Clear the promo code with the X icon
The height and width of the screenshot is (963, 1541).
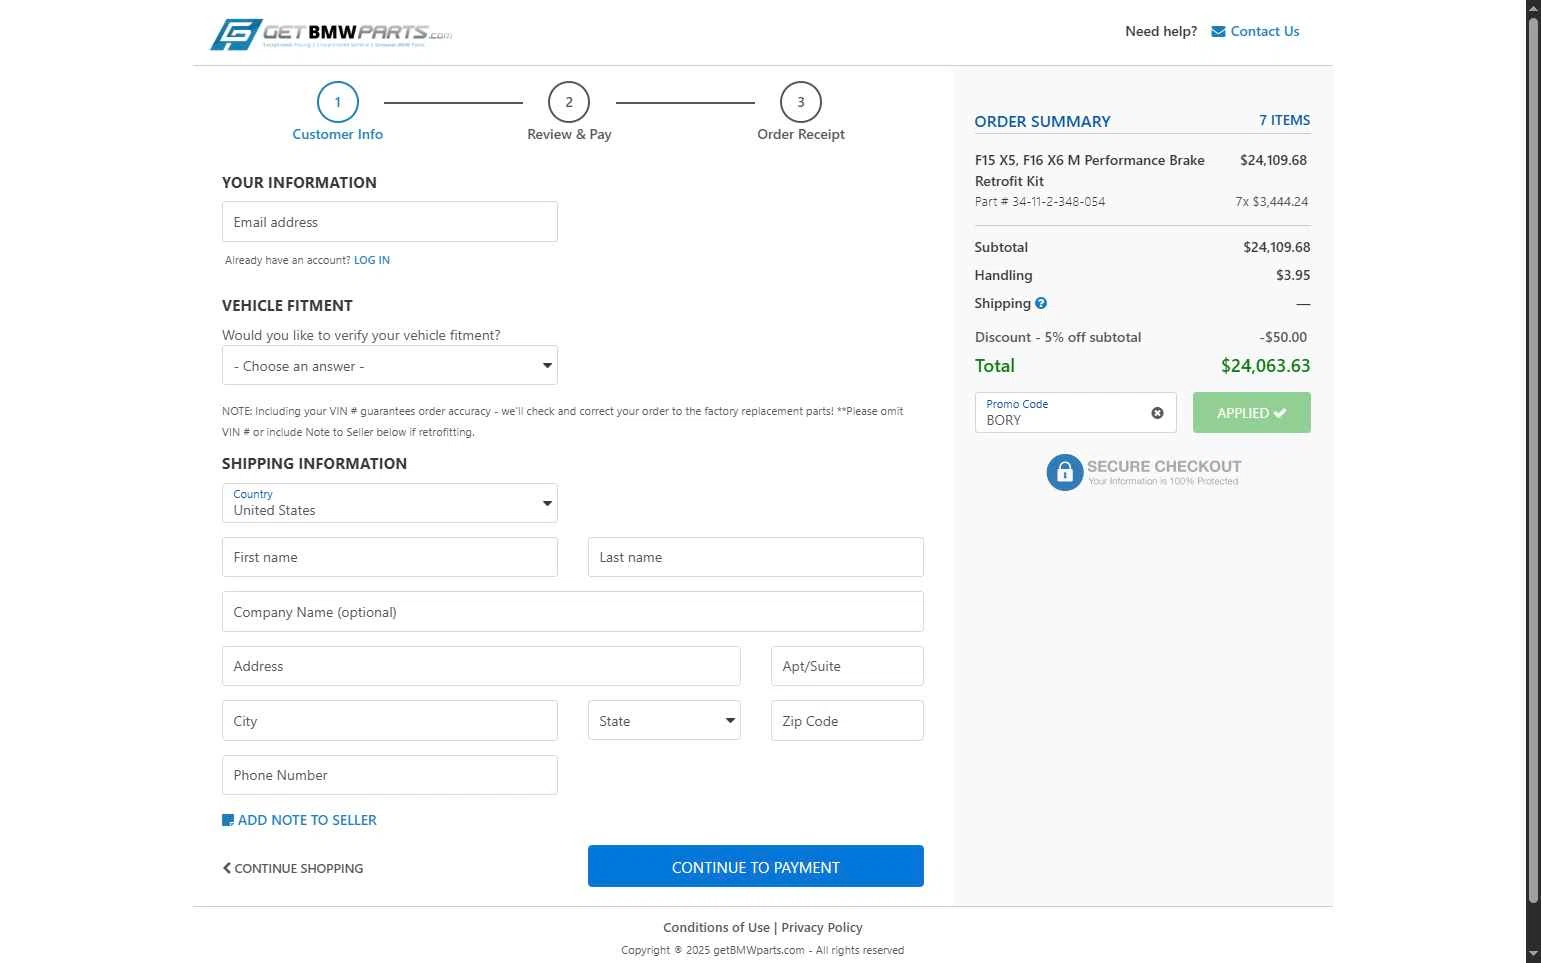pyautogui.click(x=1157, y=413)
